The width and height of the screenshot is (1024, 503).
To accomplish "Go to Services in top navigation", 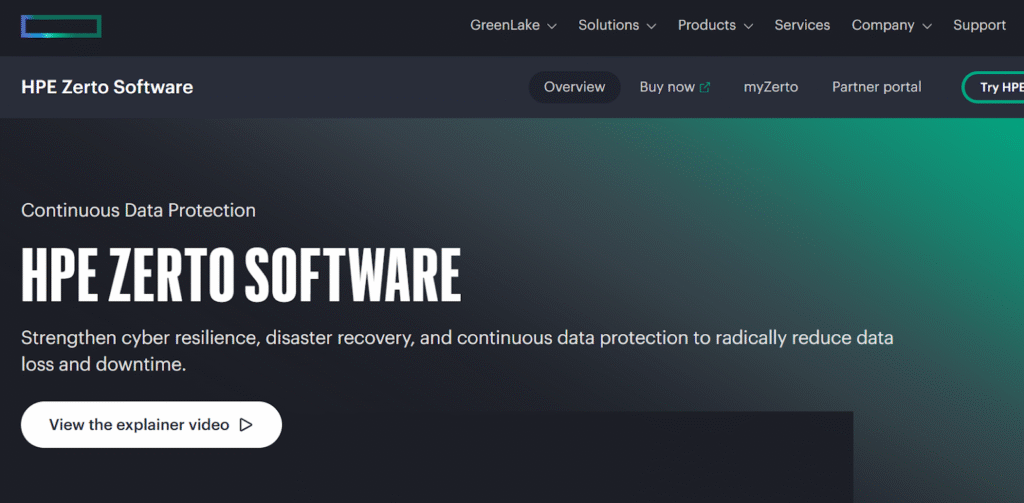I will click(x=802, y=26).
